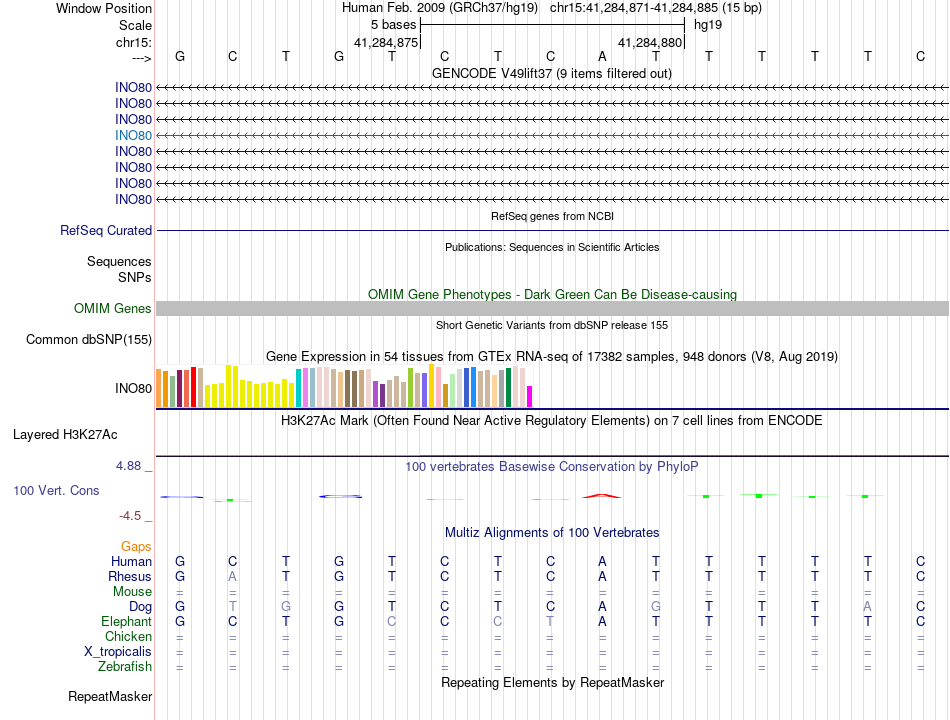
Task: Click the Common dbSNP(155) track label
Action: (x=89, y=339)
